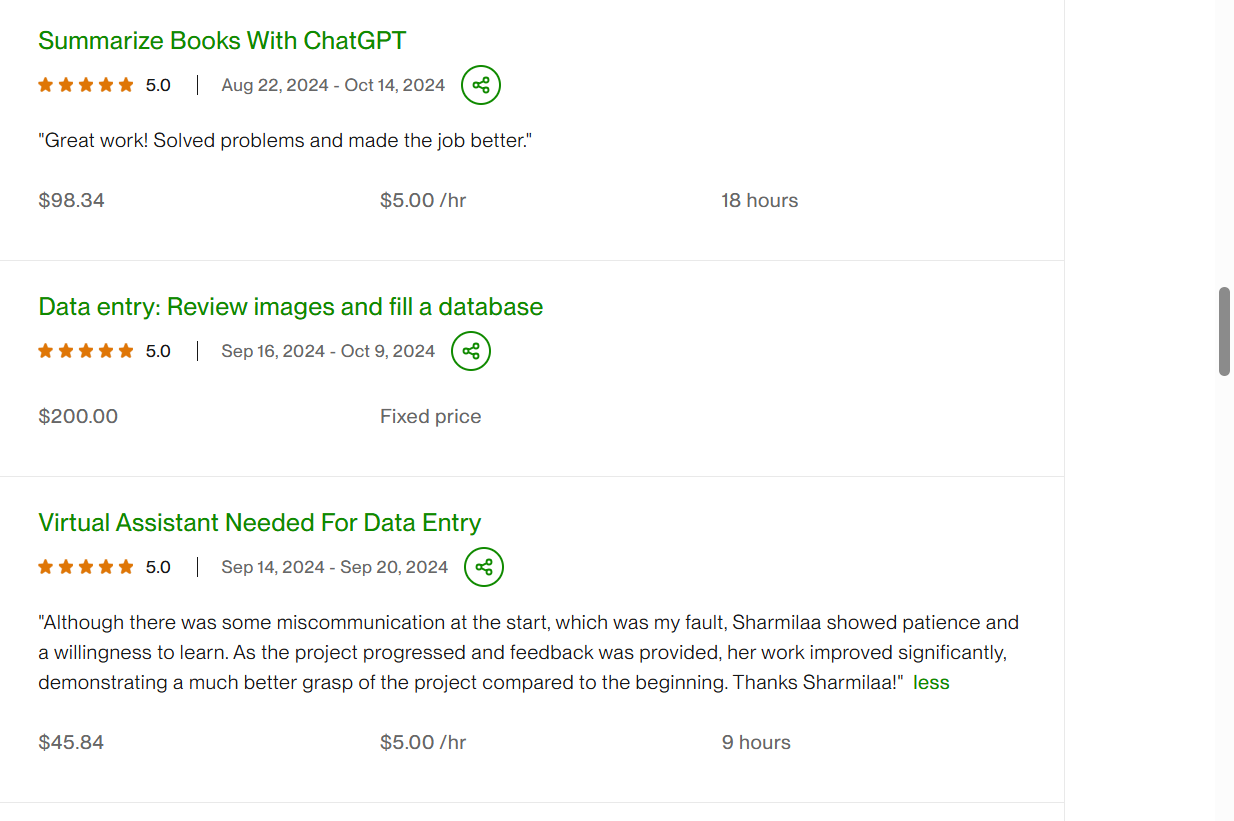1234x821 pixels.
Task: Click the Sep 14 - Sep 20, 2024 dates
Action: coord(334,567)
